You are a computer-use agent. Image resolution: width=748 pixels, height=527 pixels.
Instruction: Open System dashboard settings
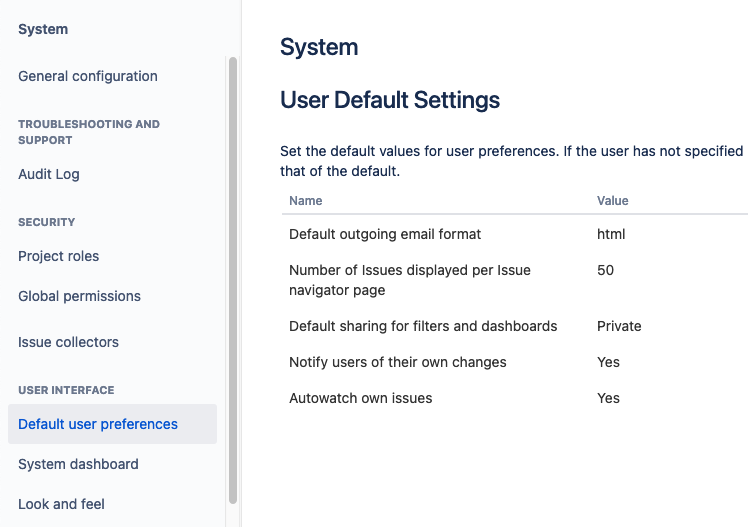pyautogui.click(x=78, y=464)
